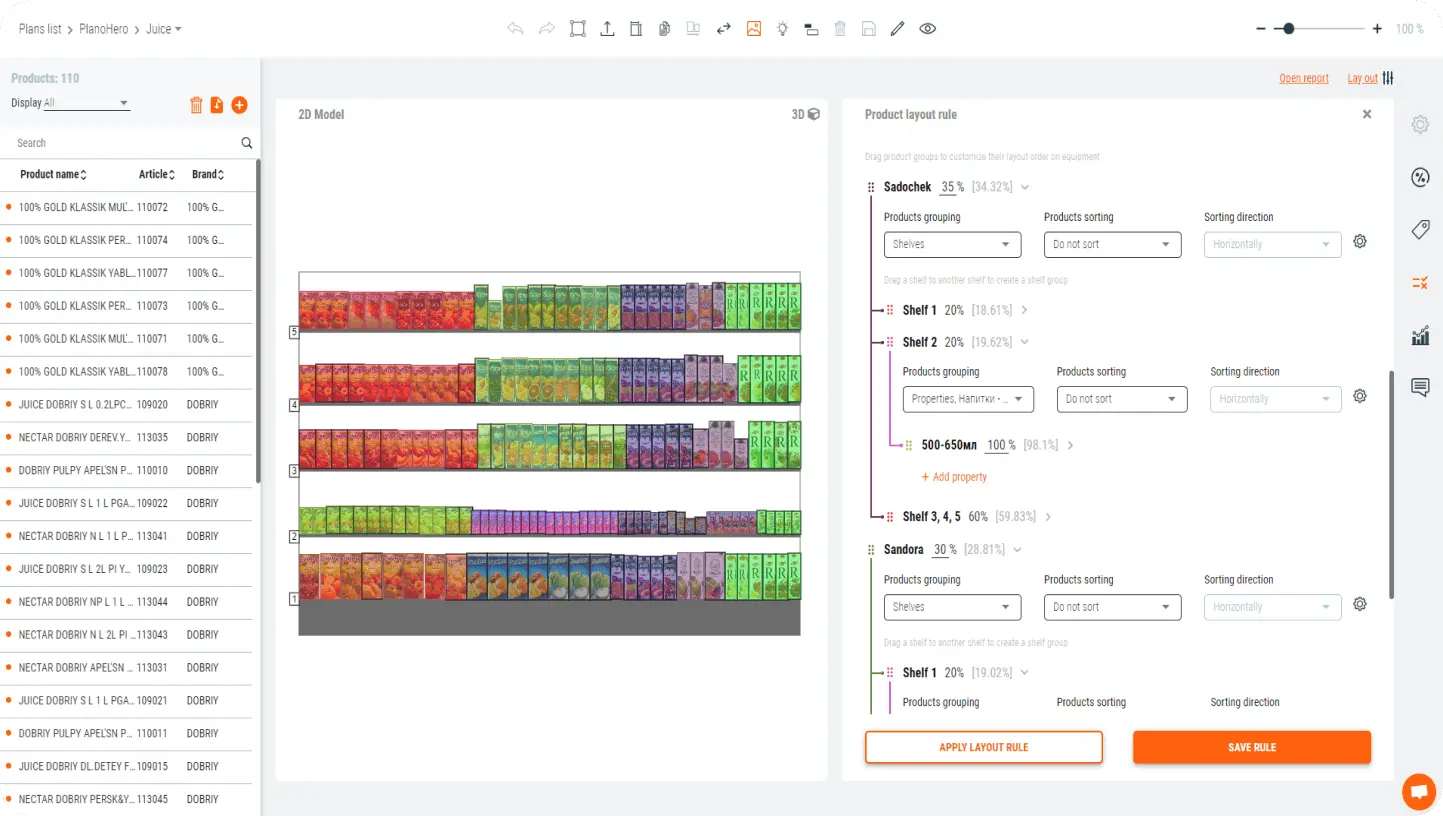The width and height of the screenshot is (1443, 816).
Task: Click the lightbulb icon in top toolbar
Action: [x=782, y=29]
